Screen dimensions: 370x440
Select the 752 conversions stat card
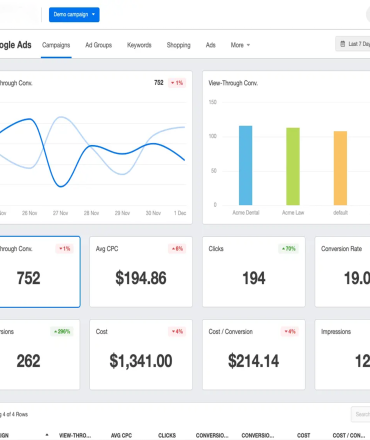tap(40, 272)
